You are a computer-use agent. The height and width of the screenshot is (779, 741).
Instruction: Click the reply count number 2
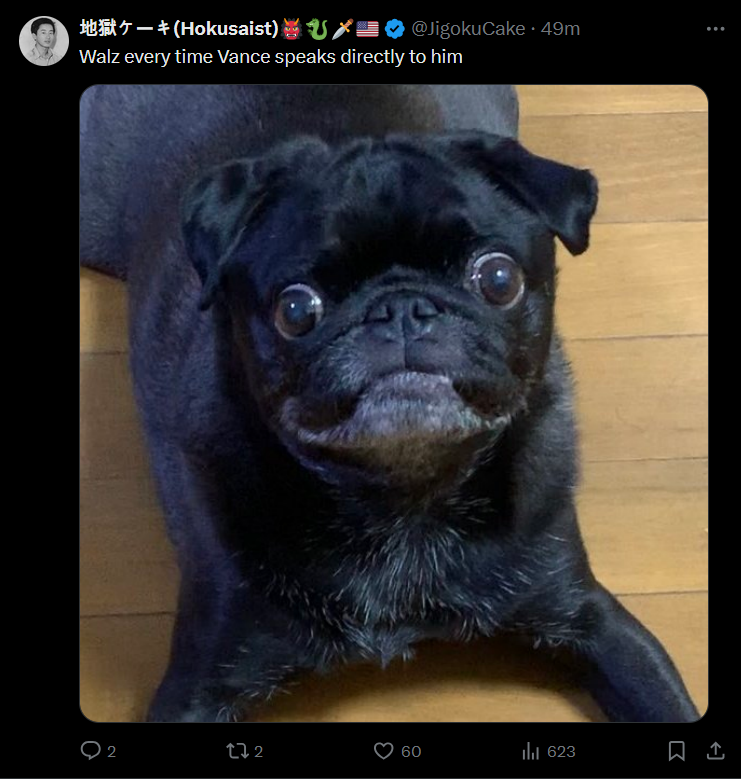pos(112,751)
